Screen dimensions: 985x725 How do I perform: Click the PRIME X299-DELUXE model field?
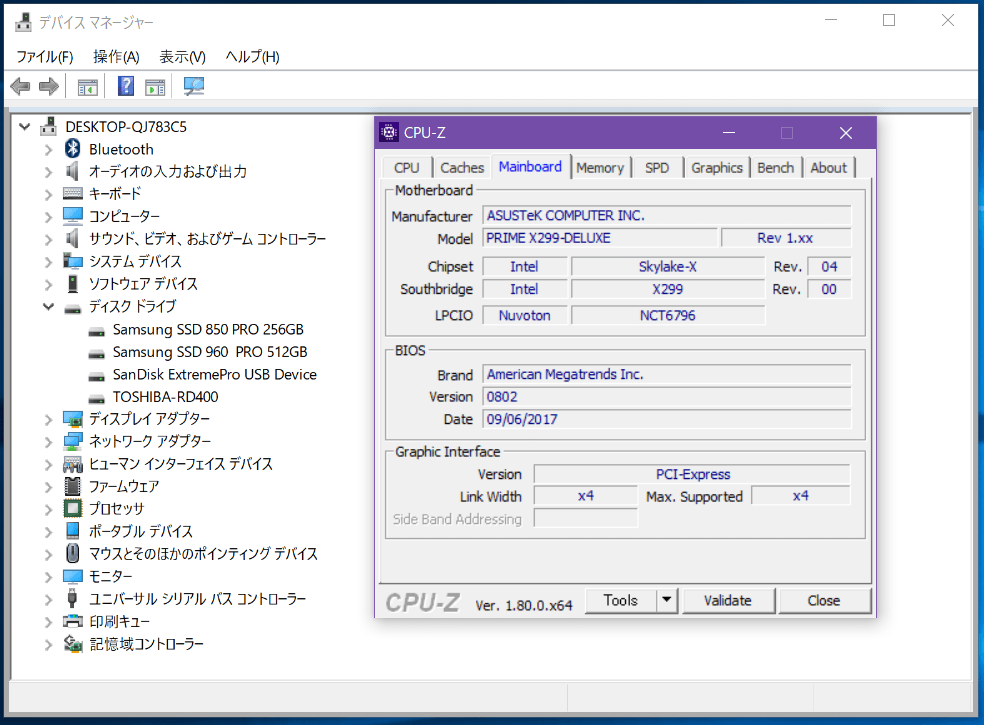[600, 238]
